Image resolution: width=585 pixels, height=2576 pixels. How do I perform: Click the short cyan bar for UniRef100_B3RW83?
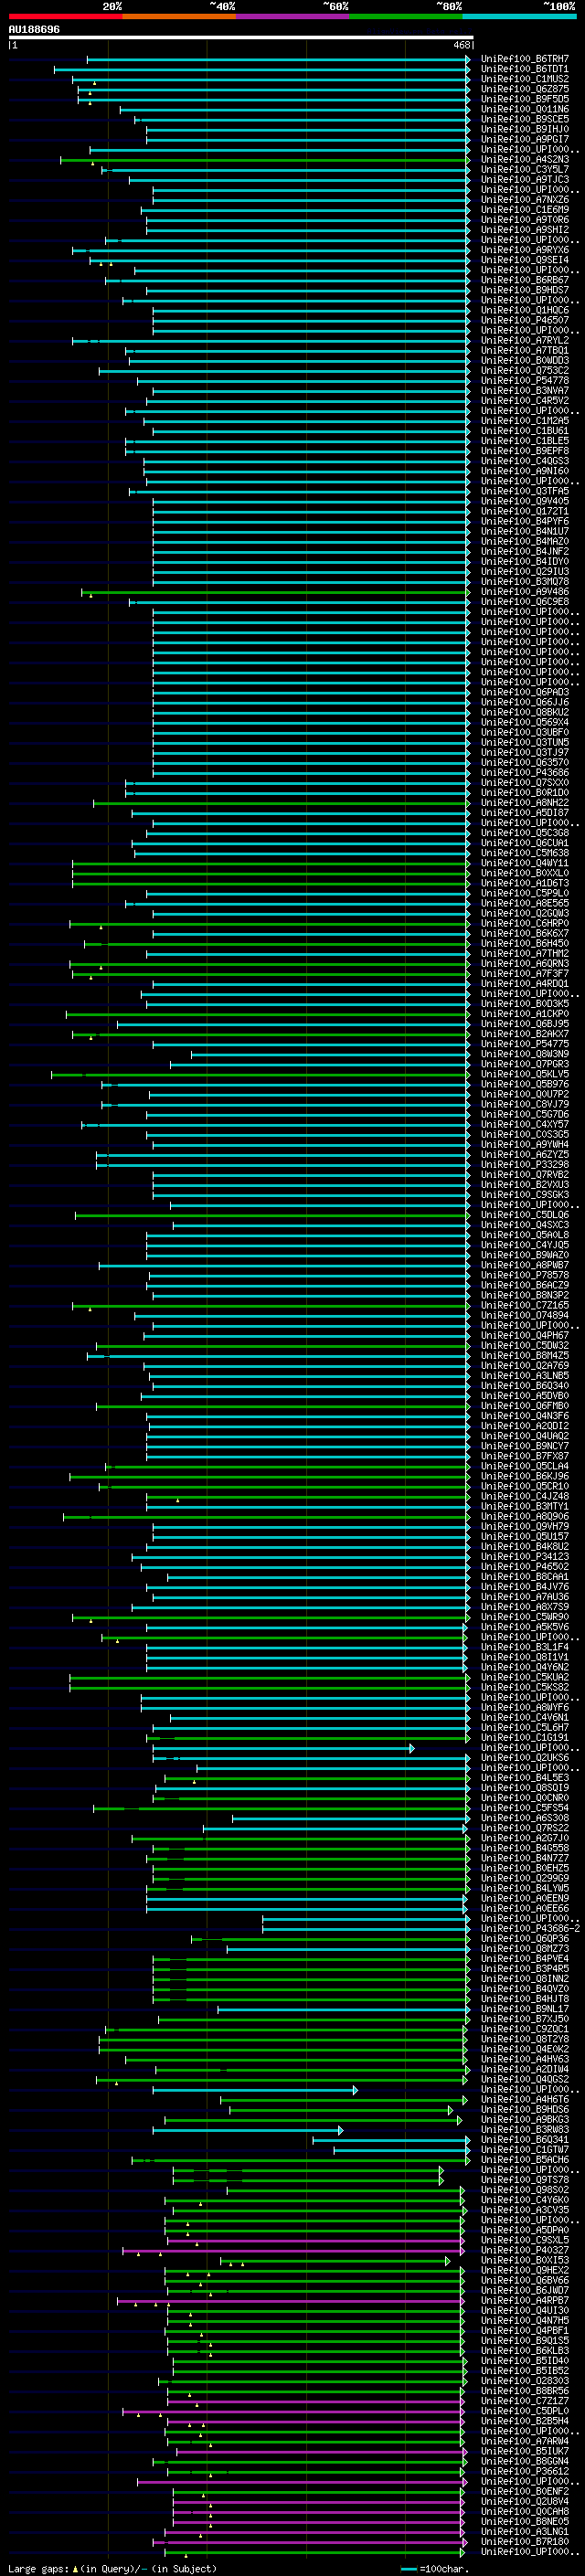coord(247,2129)
